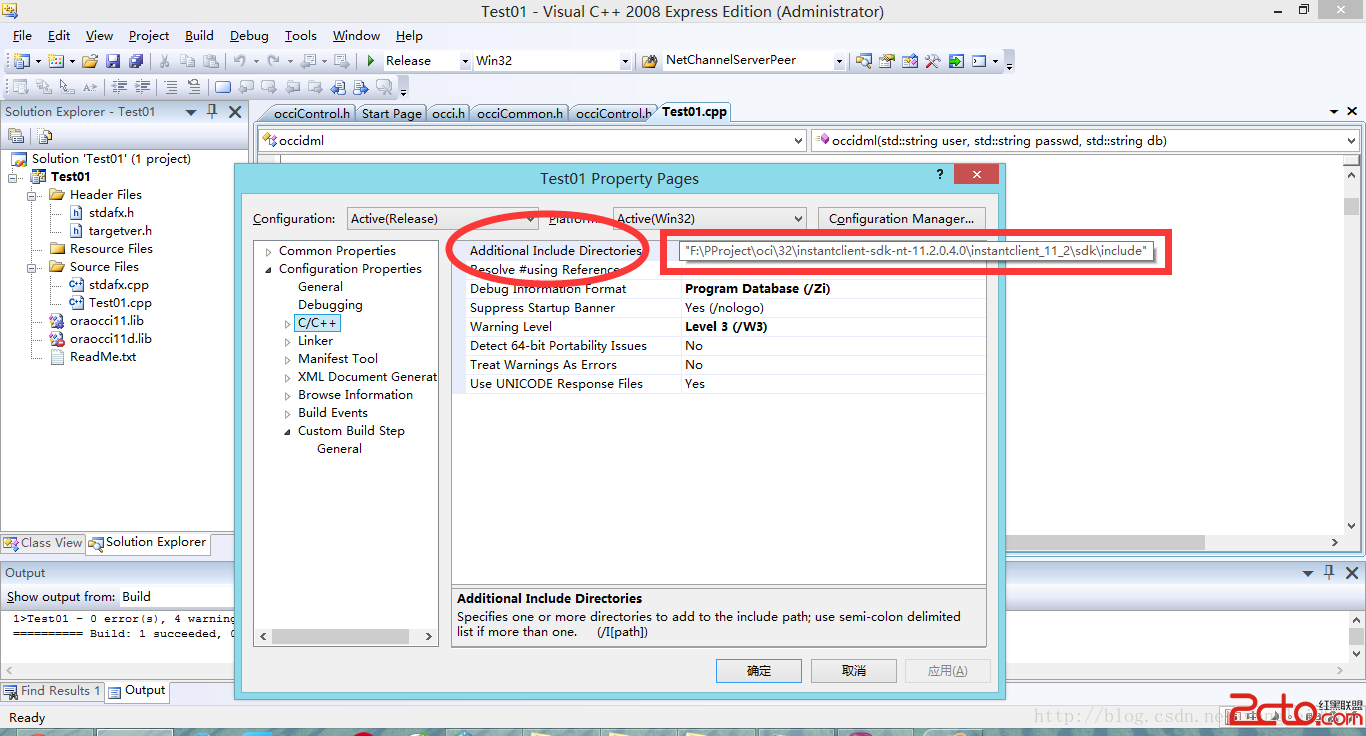Viewport: 1366px width, 736px height.
Task: Open the Build menu
Action: [x=199, y=35]
